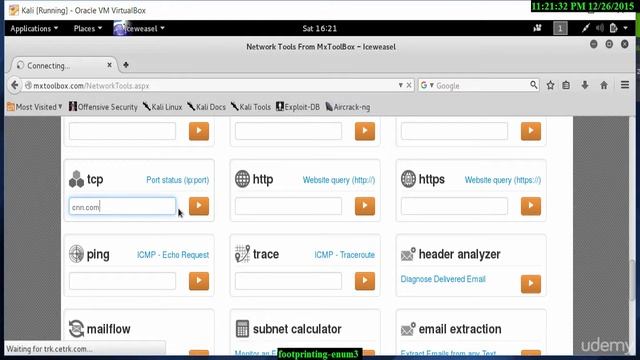Image resolution: width=640 pixels, height=360 pixels.
Task: Focus the https input field
Action: (454, 207)
